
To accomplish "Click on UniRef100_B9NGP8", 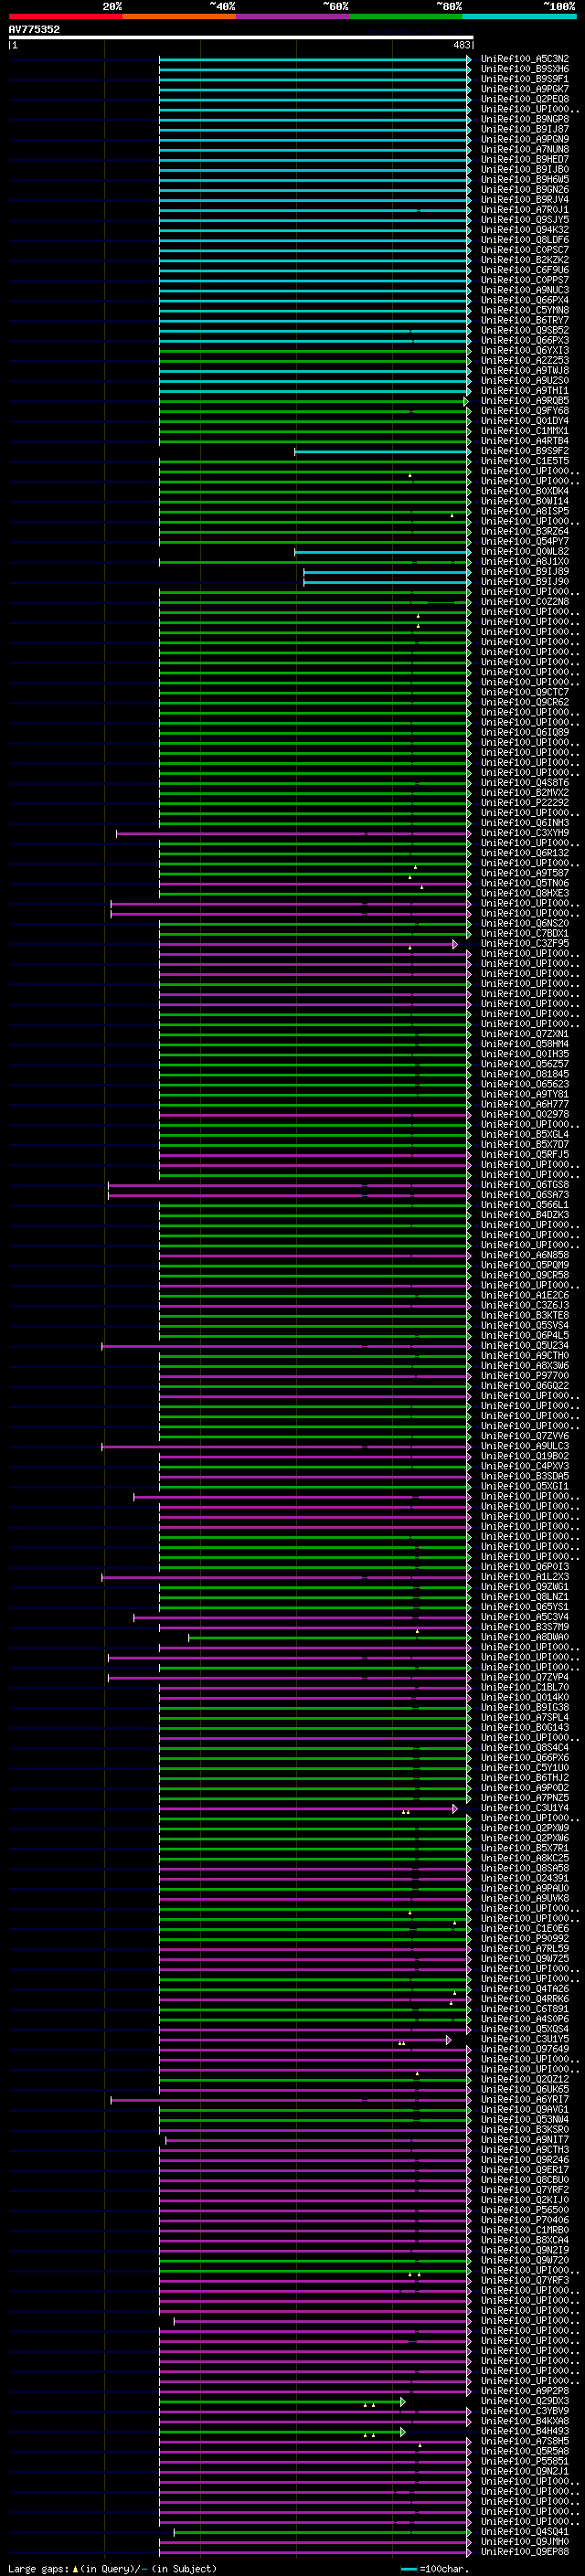I will pyautogui.click(x=525, y=119).
